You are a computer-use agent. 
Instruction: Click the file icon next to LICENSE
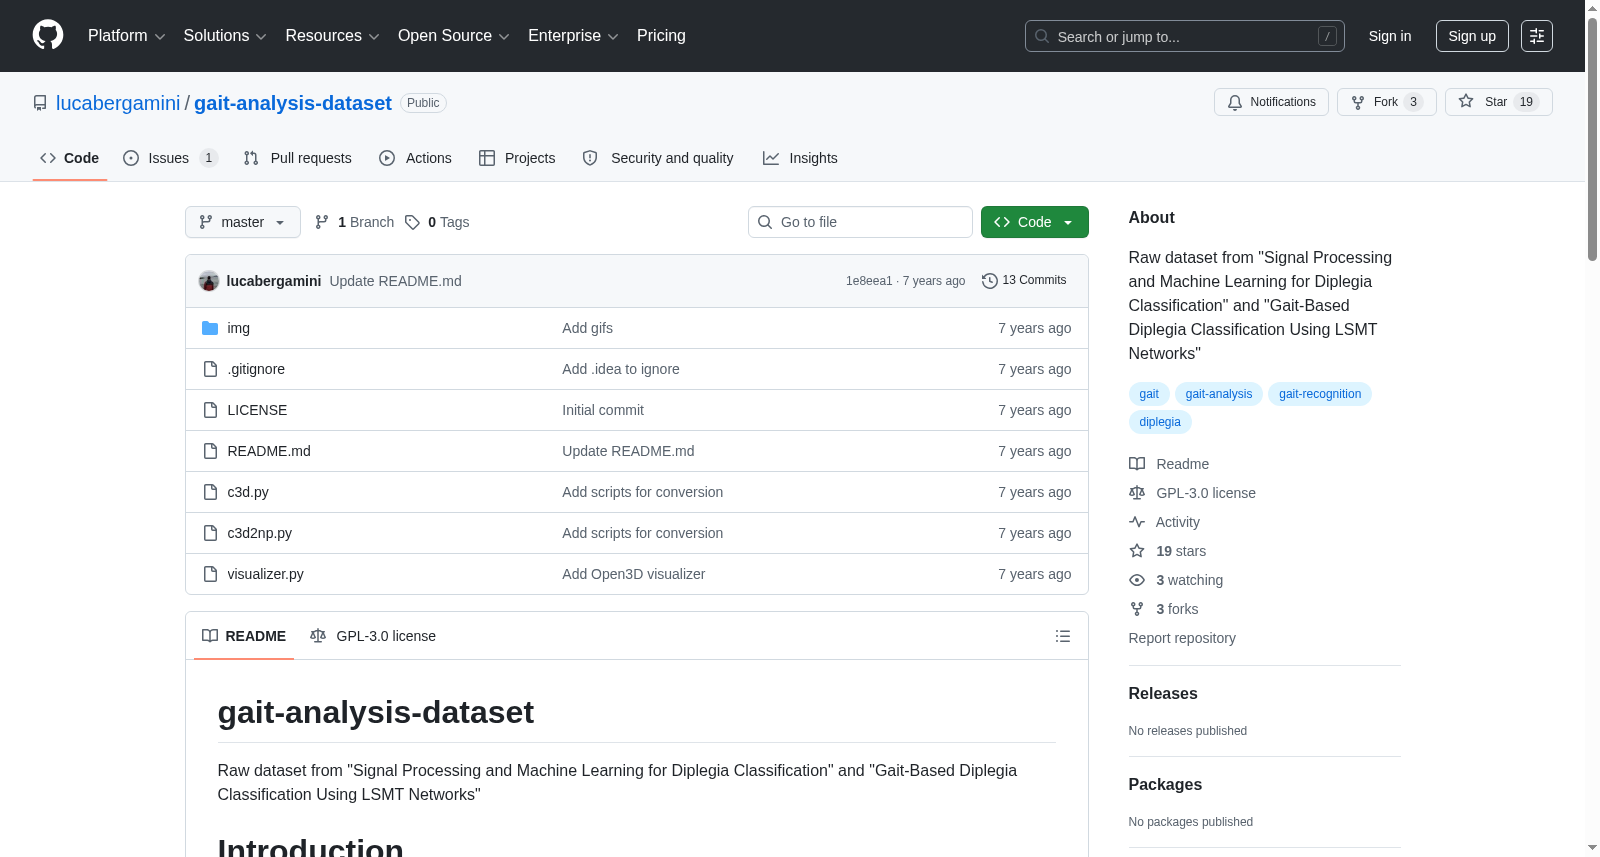coord(210,410)
